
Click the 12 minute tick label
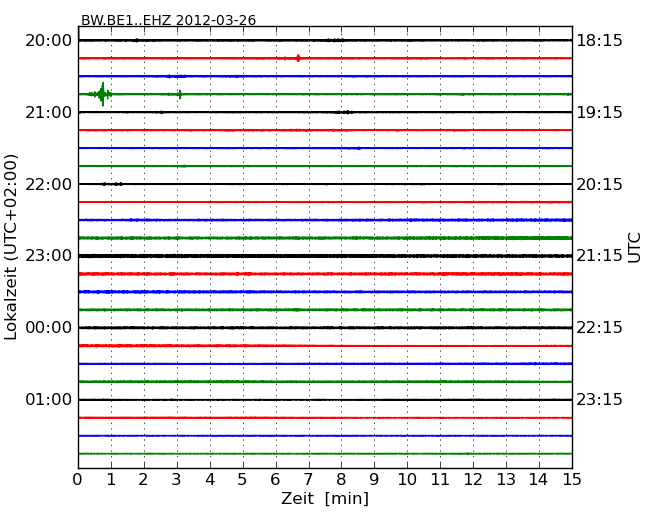click(x=473, y=479)
